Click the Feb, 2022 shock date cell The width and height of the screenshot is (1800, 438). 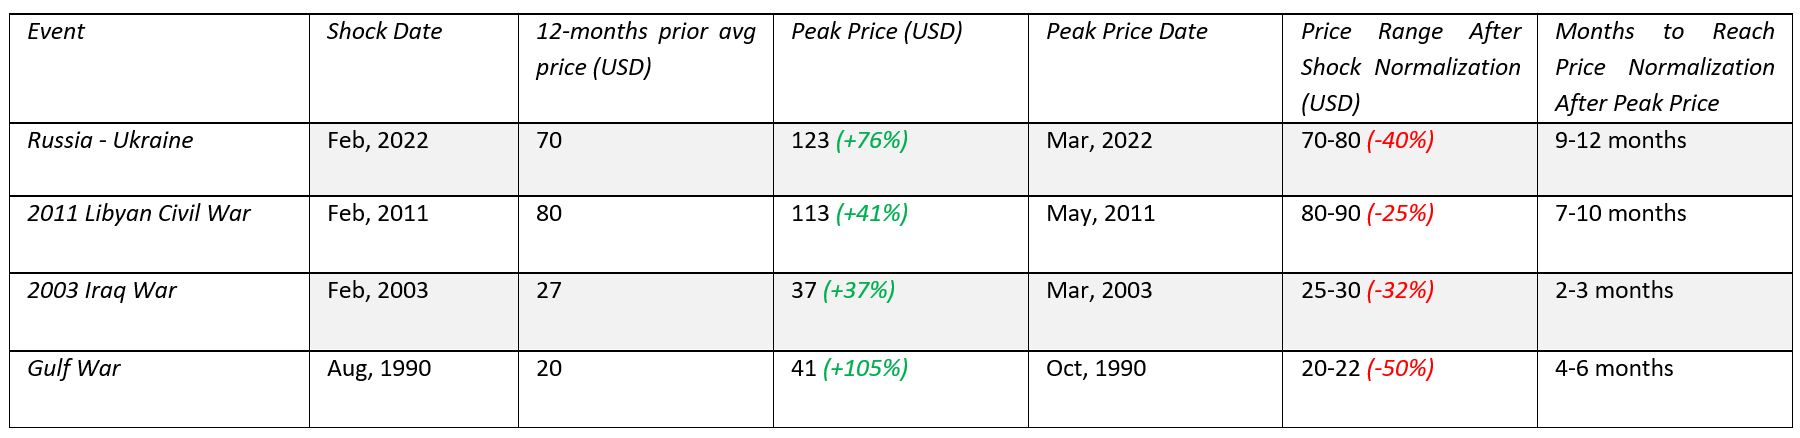377,140
